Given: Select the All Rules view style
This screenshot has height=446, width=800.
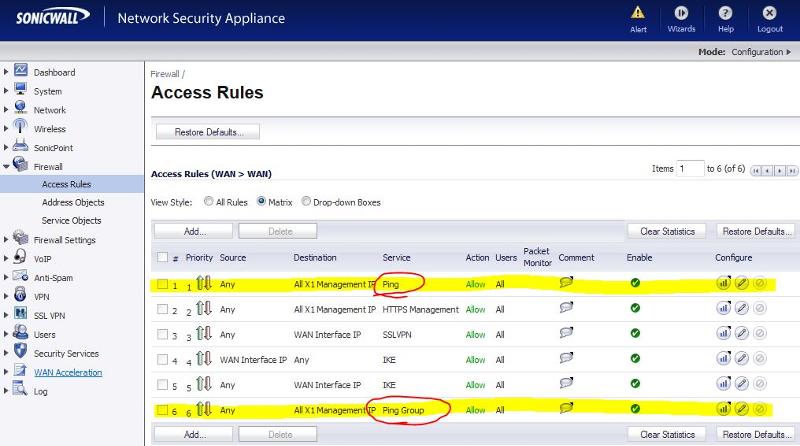Looking at the screenshot, I should pyautogui.click(x=208, y=201).
